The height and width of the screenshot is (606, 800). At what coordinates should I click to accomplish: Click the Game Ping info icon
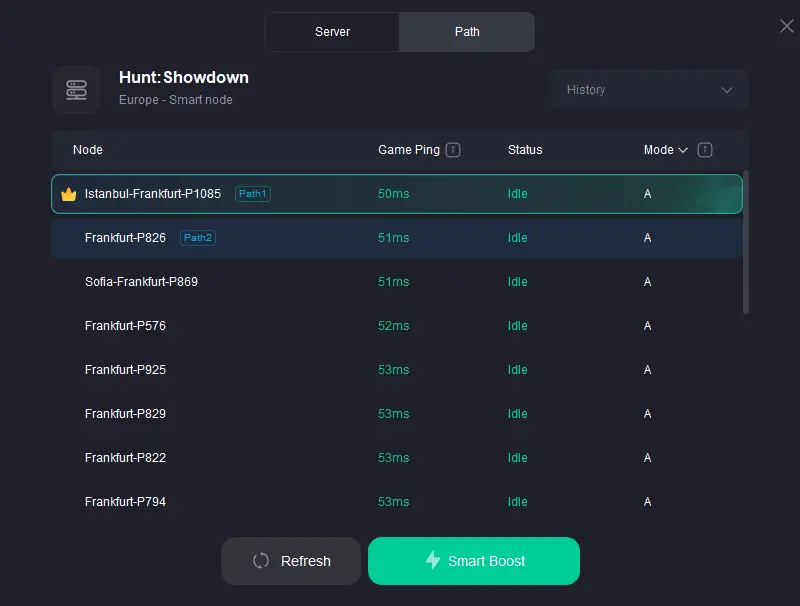pyautogui.click(x=453, y=150)
